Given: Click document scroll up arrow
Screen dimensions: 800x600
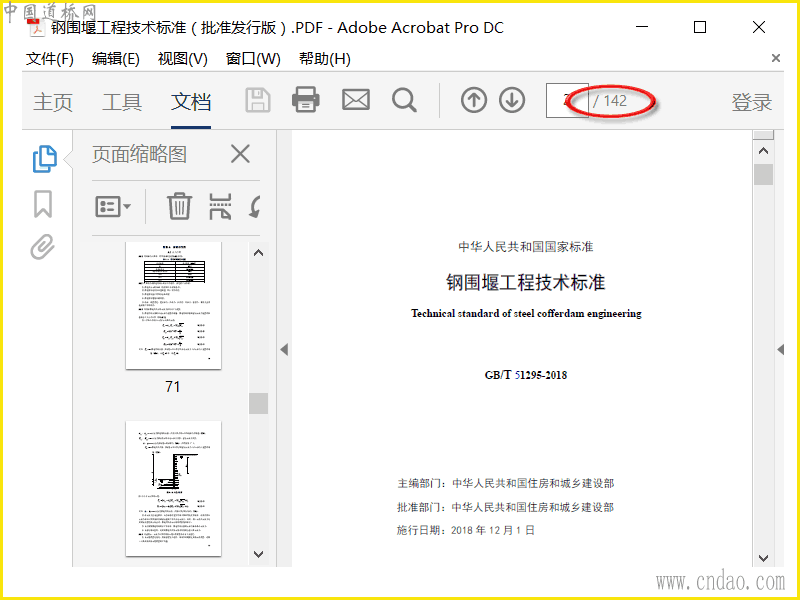Looking at the screenshot, I should click(x=763, y=151).
